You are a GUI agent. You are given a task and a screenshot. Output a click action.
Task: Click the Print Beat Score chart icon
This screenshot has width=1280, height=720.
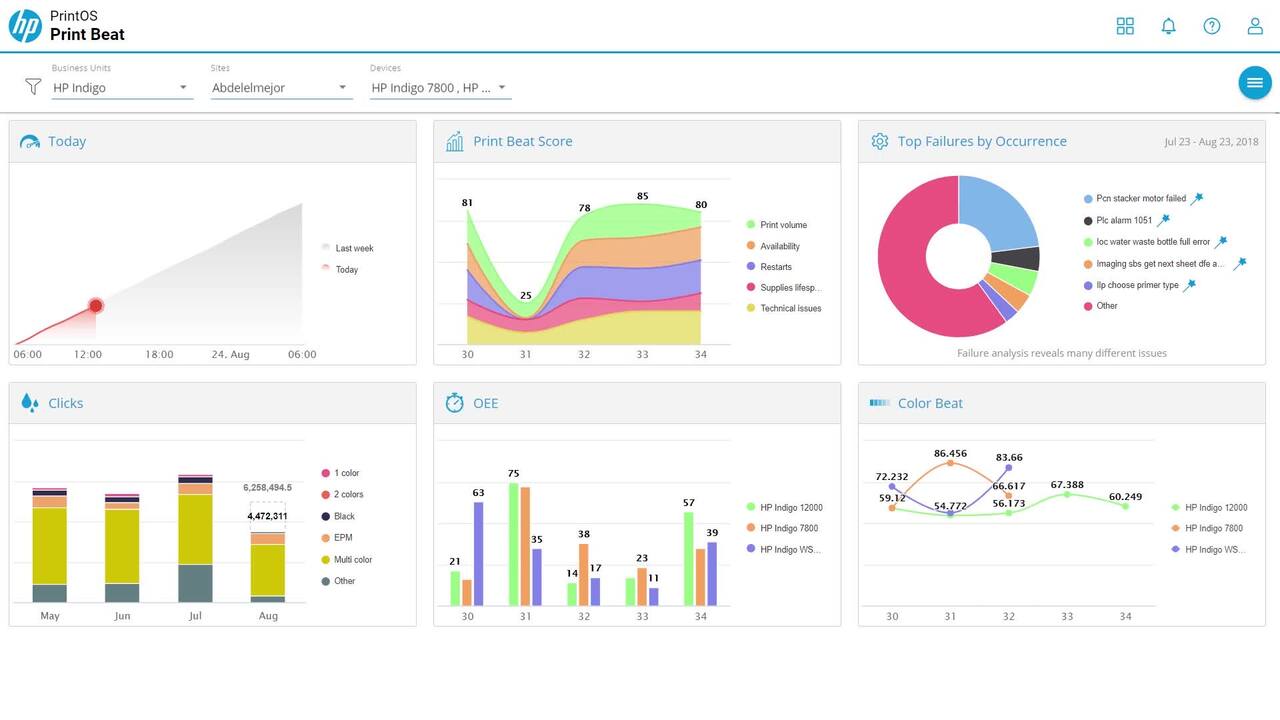(x=455, y=142)
